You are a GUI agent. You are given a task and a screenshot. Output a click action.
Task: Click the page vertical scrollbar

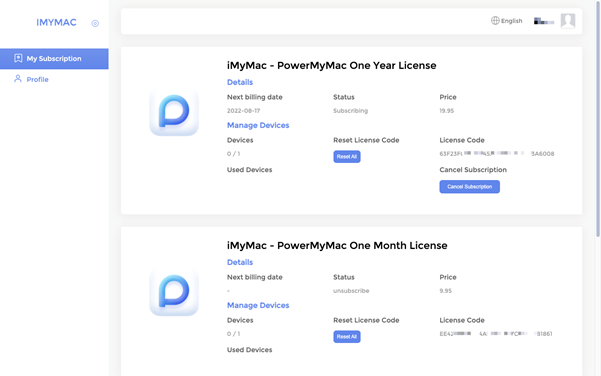pyautogui.click(x=598, y=119)
